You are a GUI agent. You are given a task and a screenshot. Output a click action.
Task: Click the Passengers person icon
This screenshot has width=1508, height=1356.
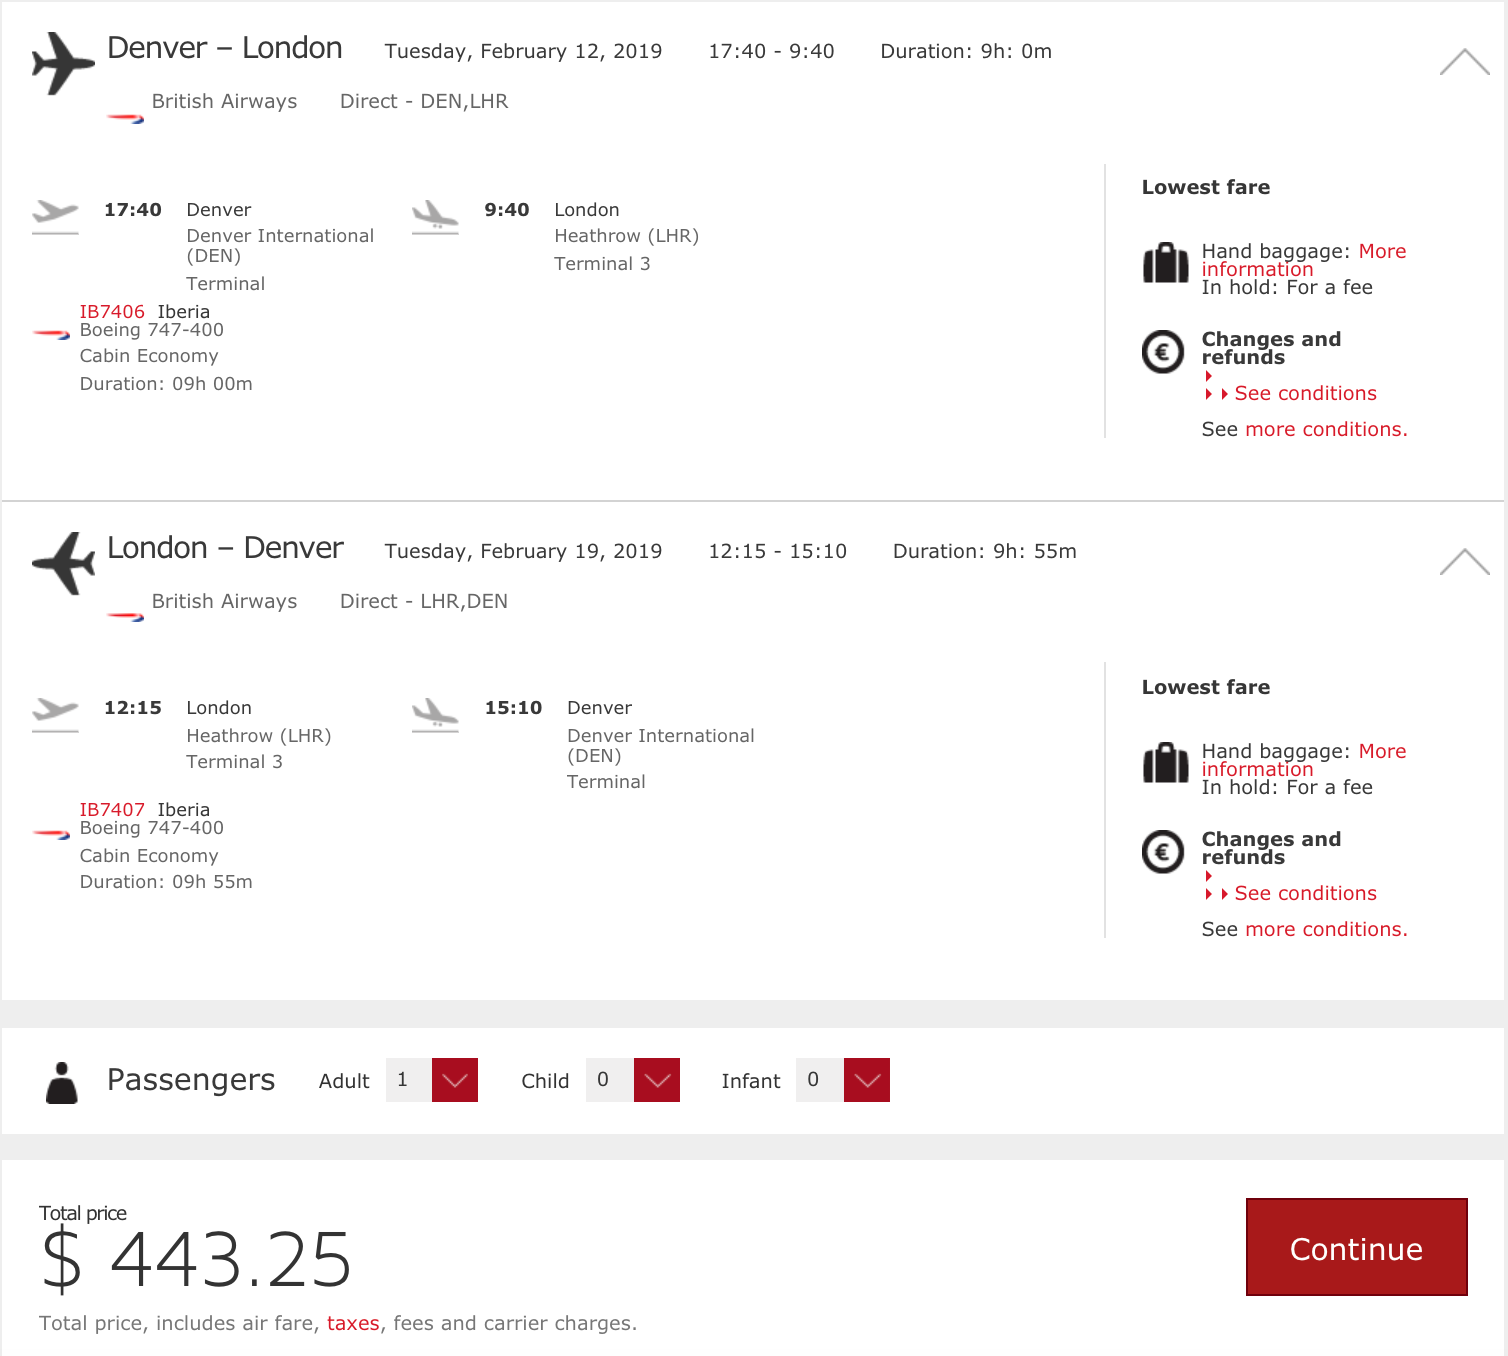coord(62,1083)
